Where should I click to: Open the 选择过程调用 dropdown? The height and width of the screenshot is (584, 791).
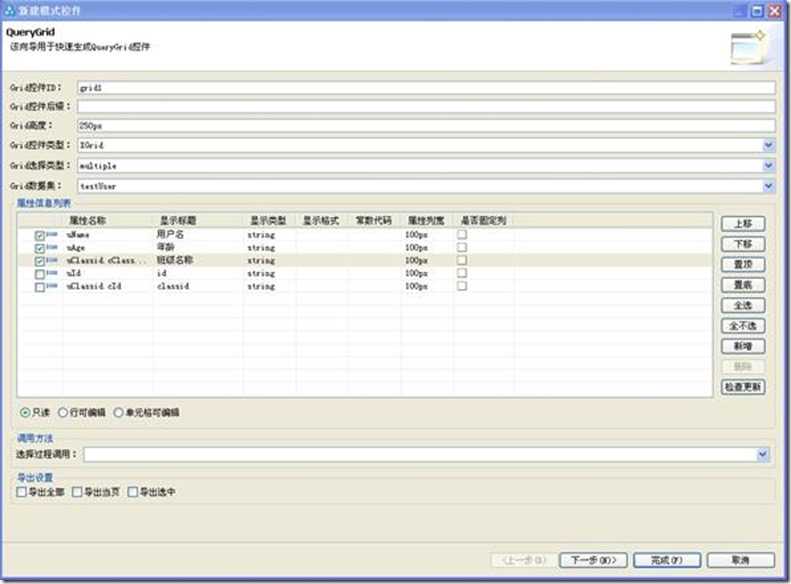click(x=763, y=454)
